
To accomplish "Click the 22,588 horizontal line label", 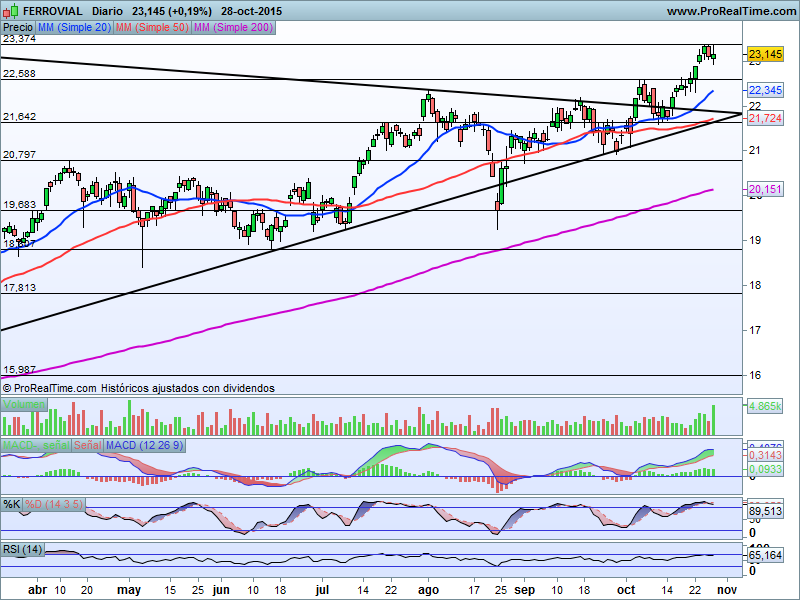I will tap(19, 73).
